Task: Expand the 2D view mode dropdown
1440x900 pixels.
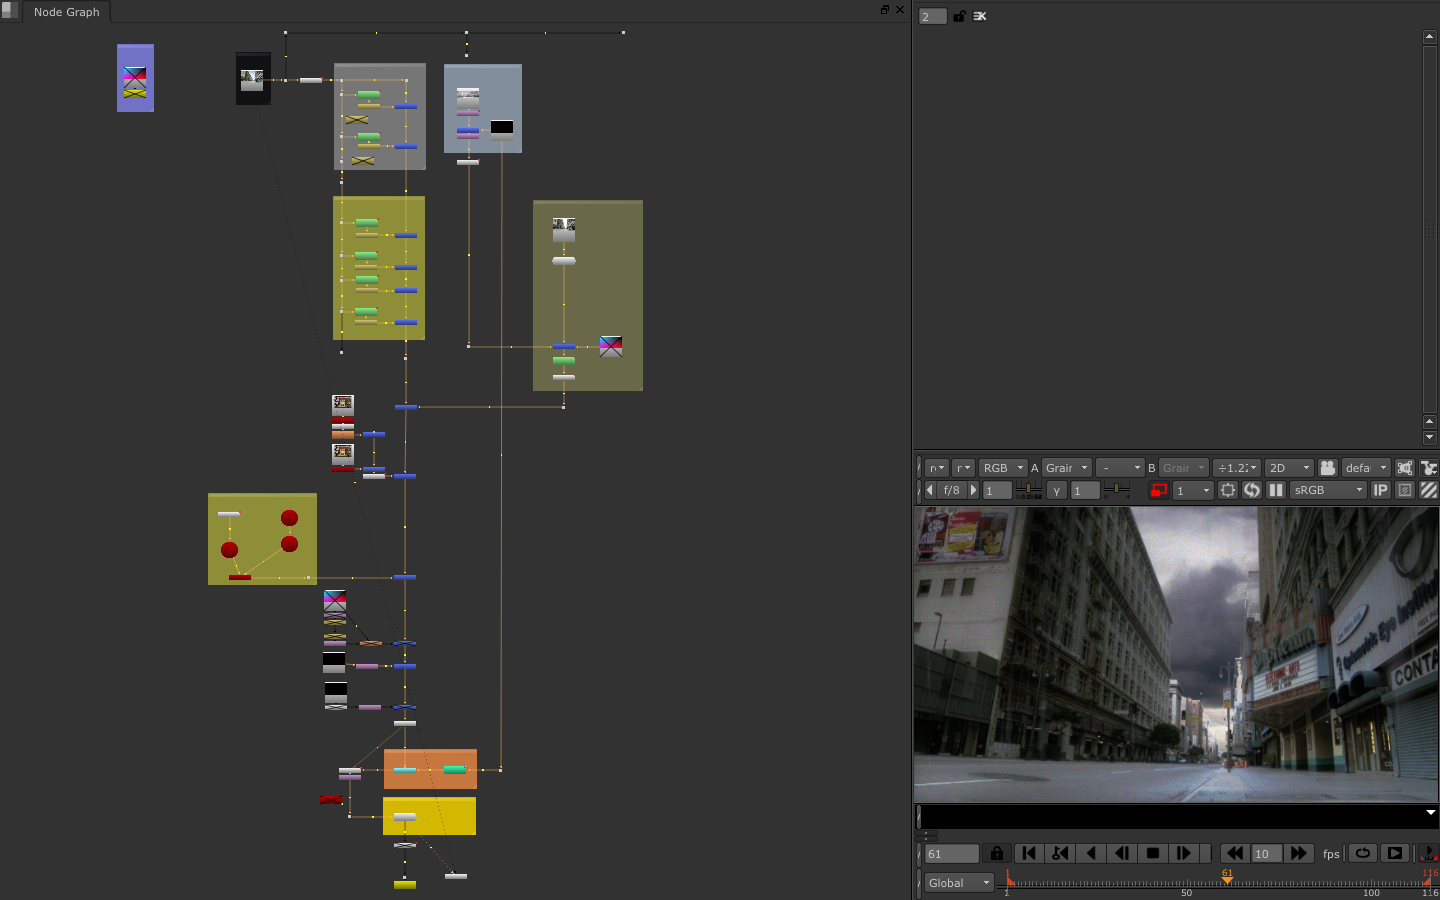Action: coord(1288,468)
